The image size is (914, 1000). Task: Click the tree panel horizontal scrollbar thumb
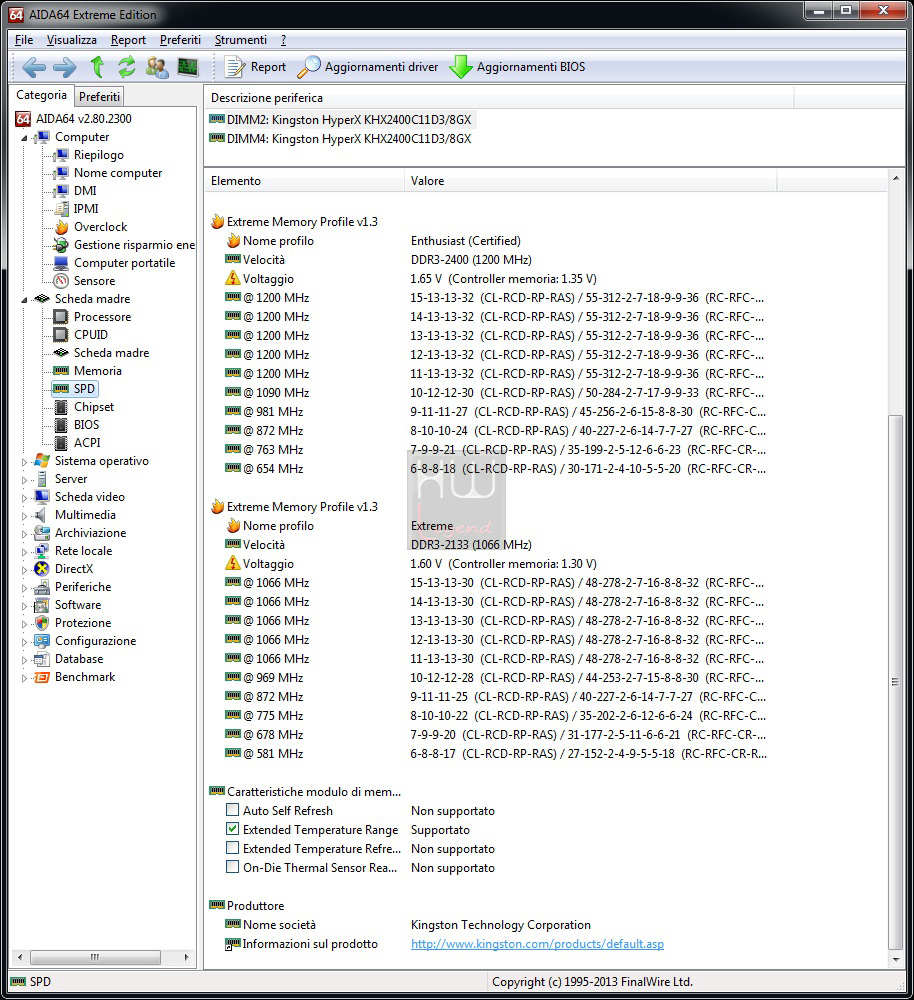pyautogui.click(x=95, y=957)
